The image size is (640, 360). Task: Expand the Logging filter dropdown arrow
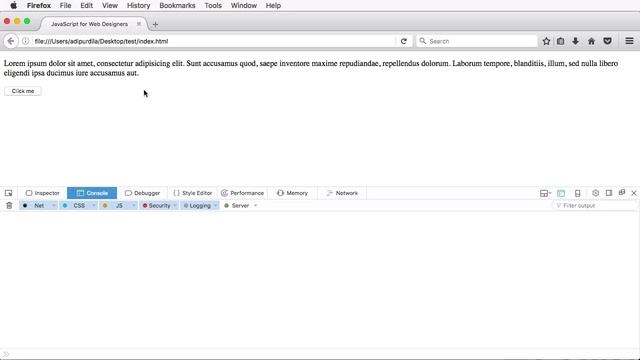(x=216, y=206)
